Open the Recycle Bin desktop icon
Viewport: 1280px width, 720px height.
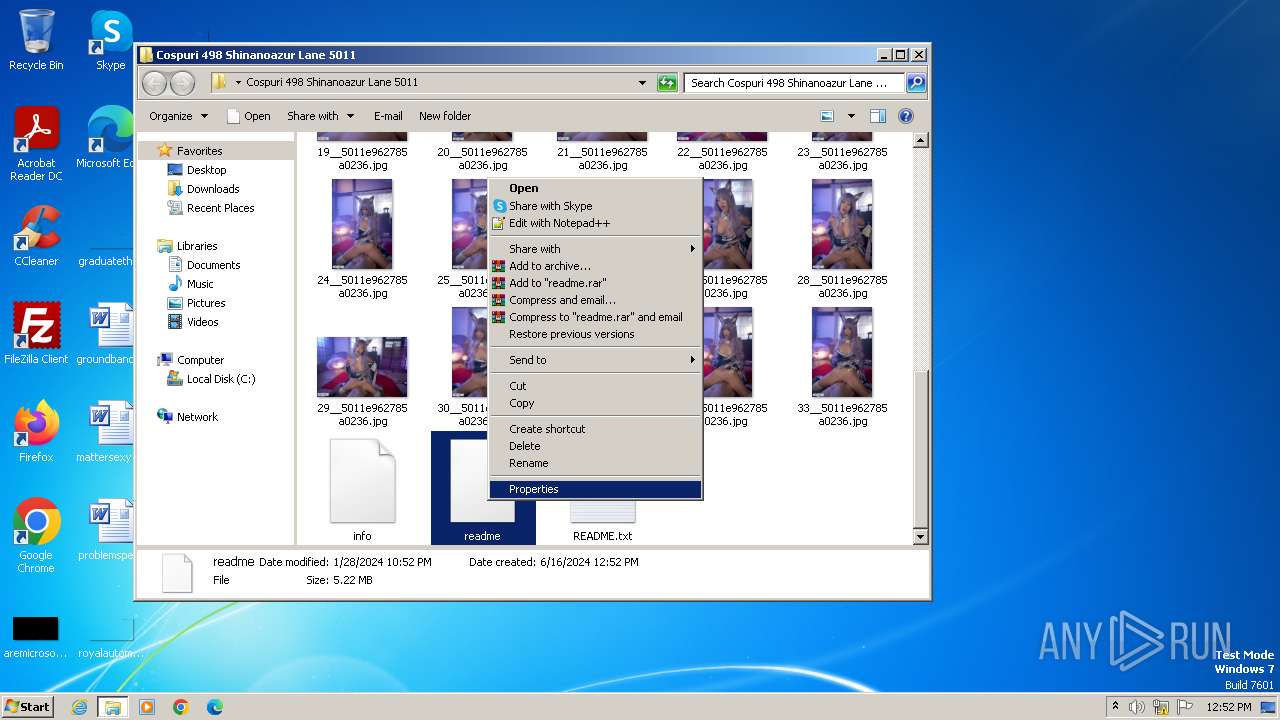(36, 40)
